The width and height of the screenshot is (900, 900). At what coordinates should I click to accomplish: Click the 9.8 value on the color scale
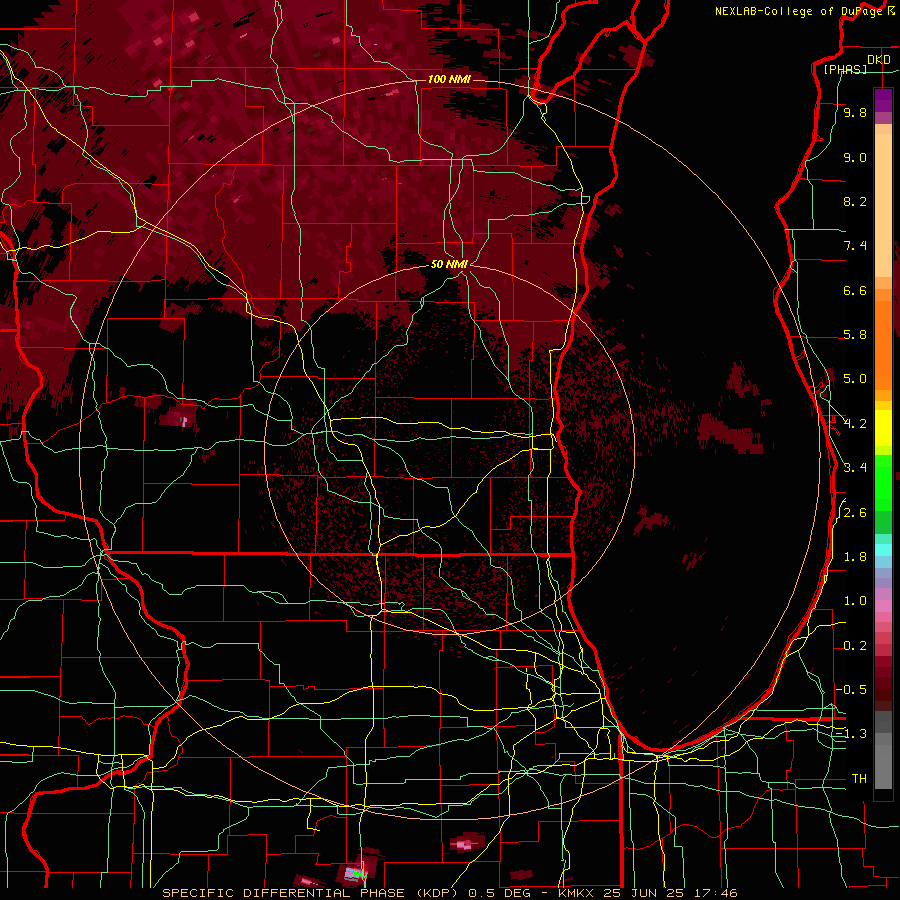[x=855, y=112]
